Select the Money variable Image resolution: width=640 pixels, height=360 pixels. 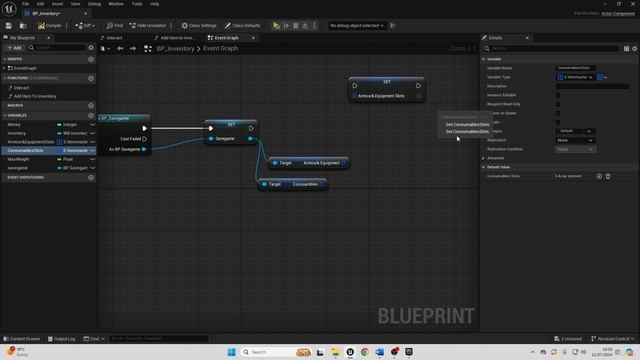click(x=14, y=124)
